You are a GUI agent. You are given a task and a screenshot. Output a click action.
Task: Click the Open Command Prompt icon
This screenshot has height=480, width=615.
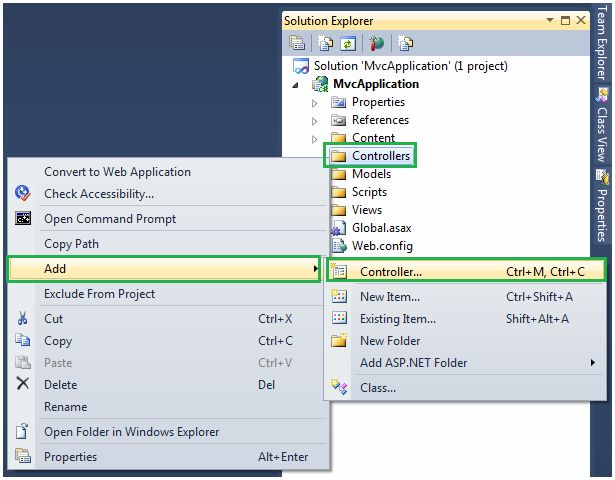point(23,218)
